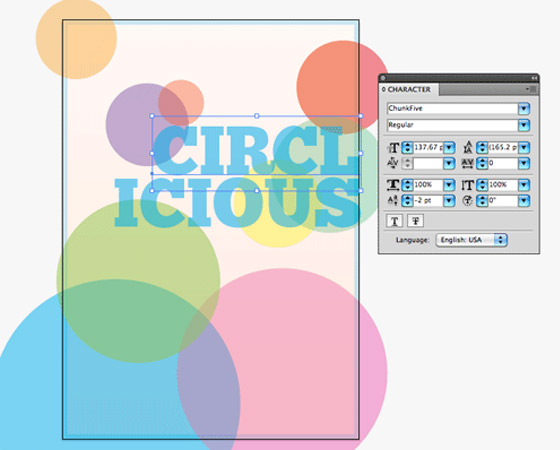Click the tracking field showing 0

pos(503,163)
